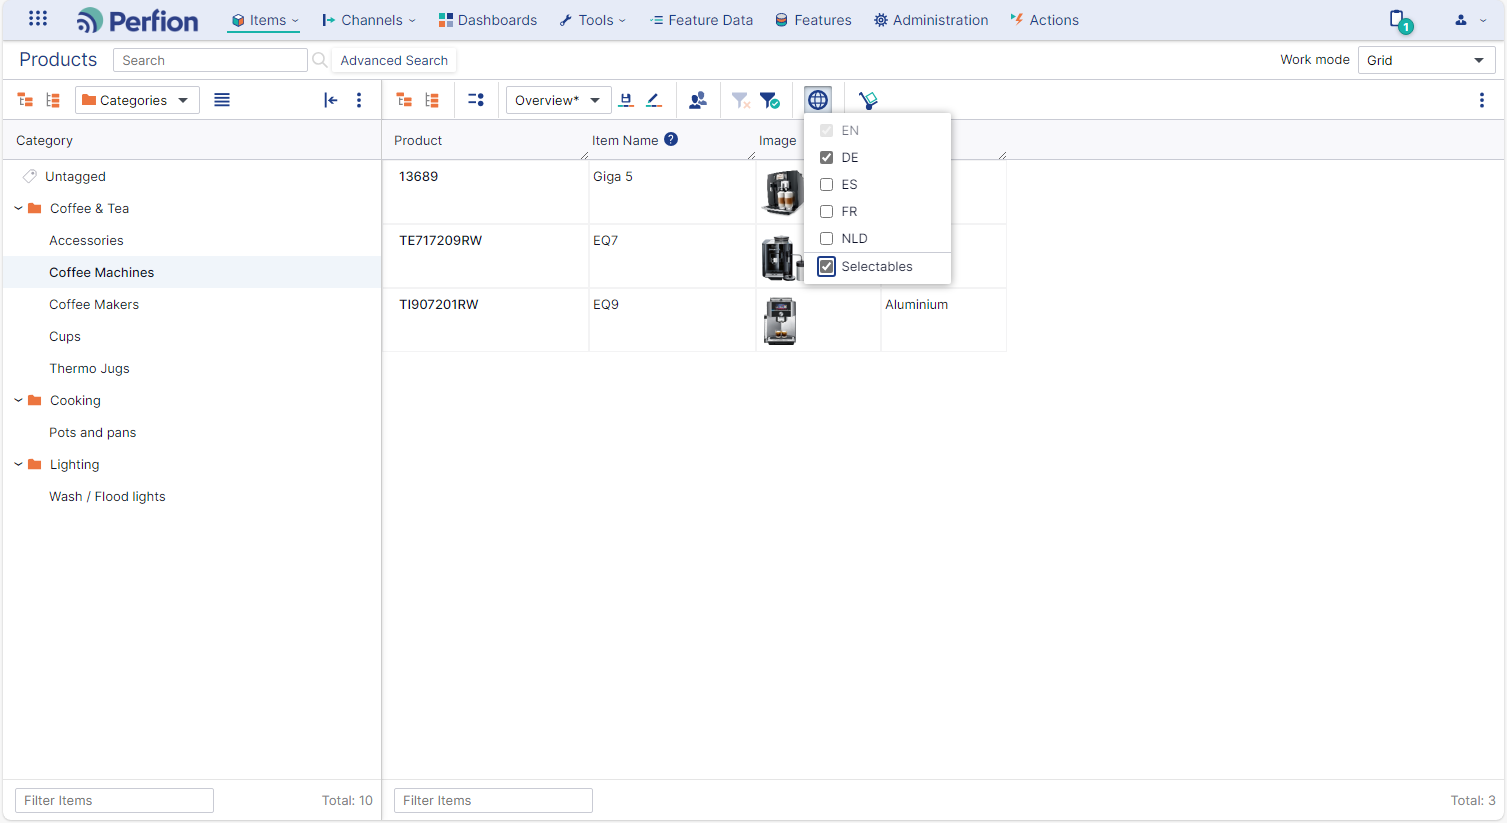Click the hand truck export icon

click(868, 100)
